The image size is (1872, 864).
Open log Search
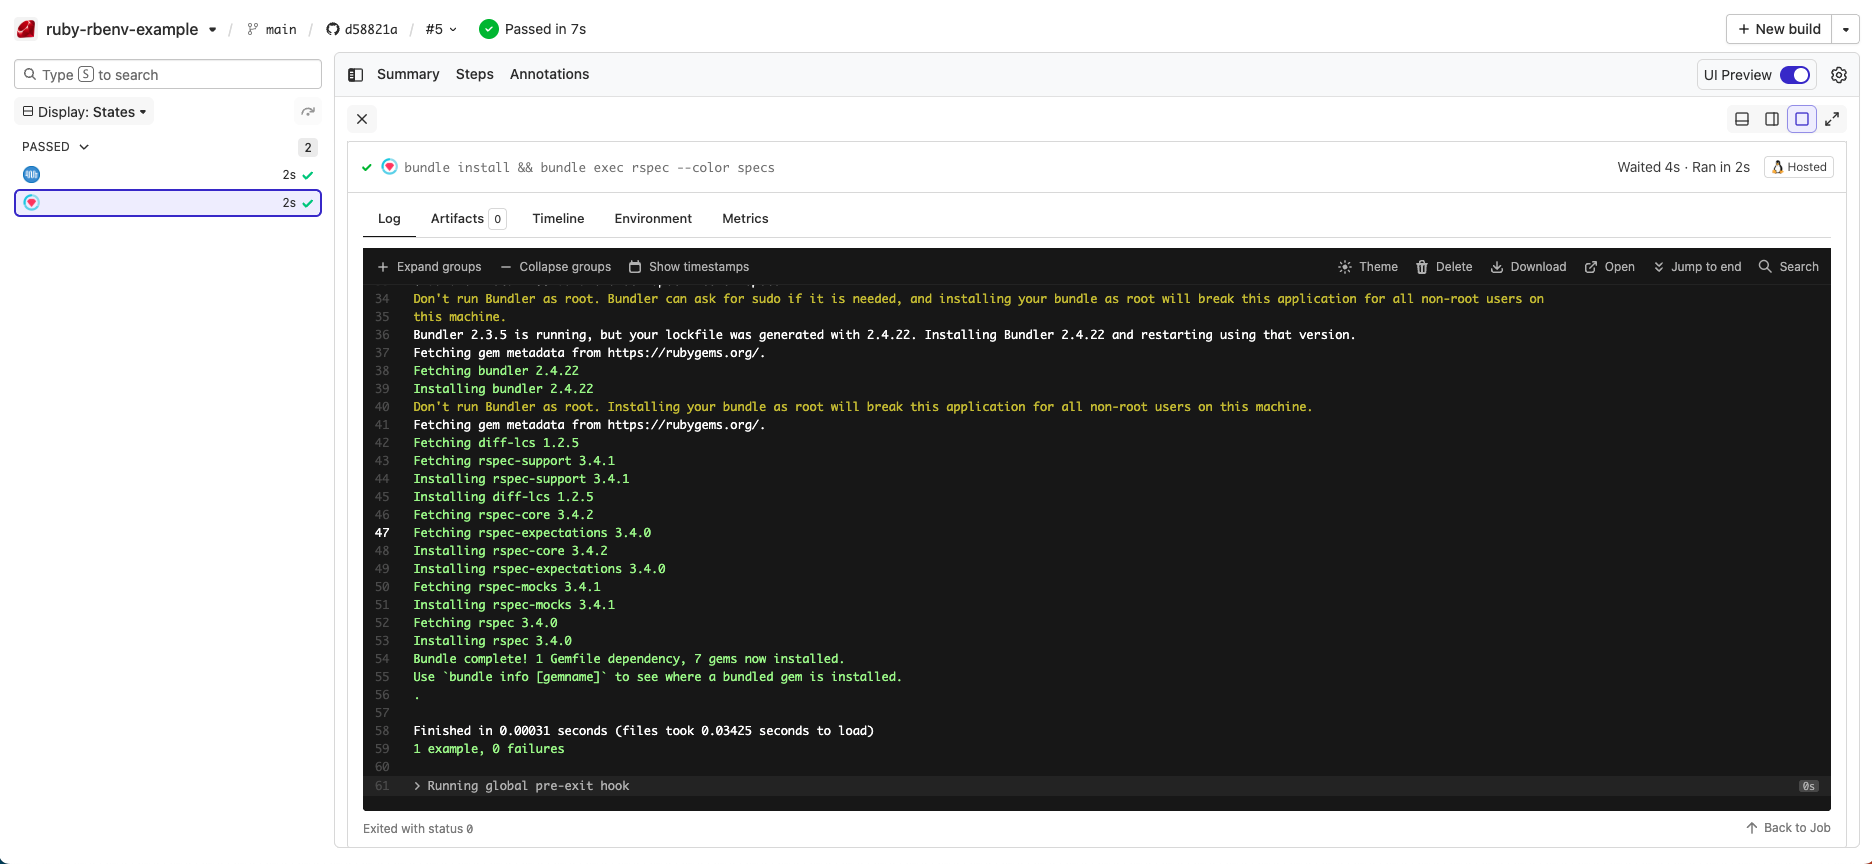[1789, 267]
